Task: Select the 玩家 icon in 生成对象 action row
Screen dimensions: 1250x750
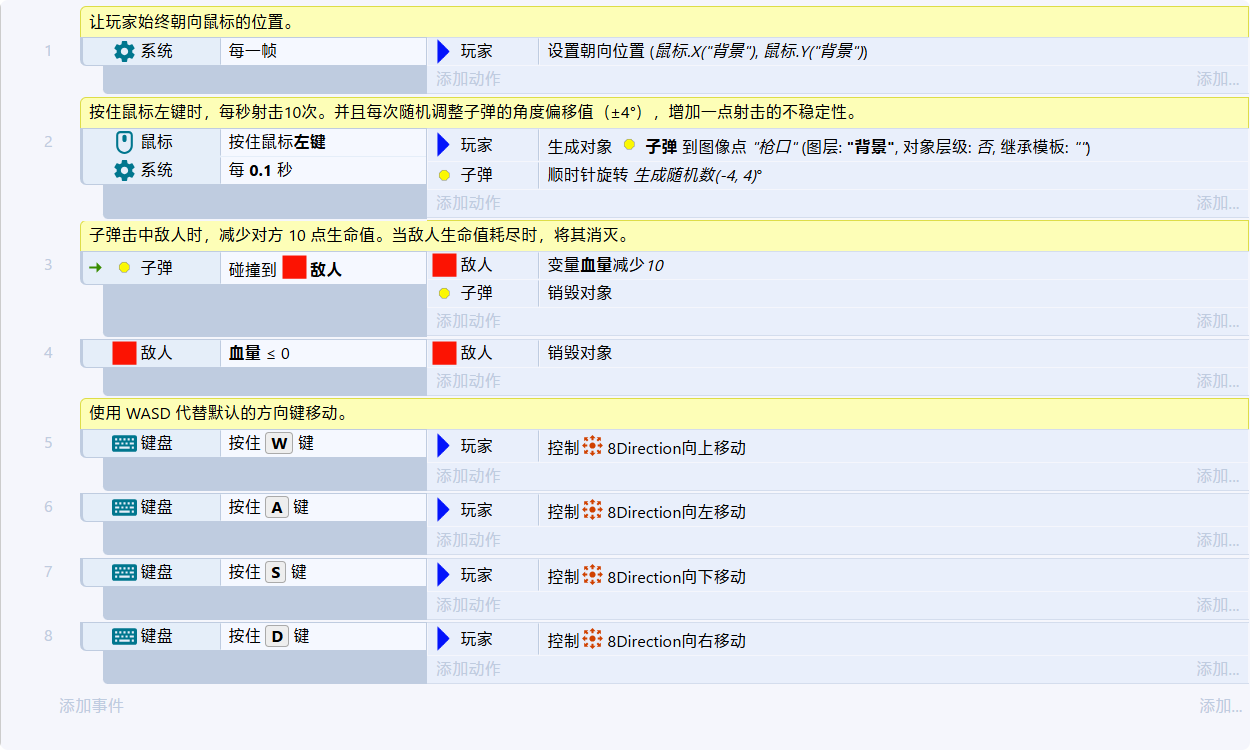Action: point(444,146)
